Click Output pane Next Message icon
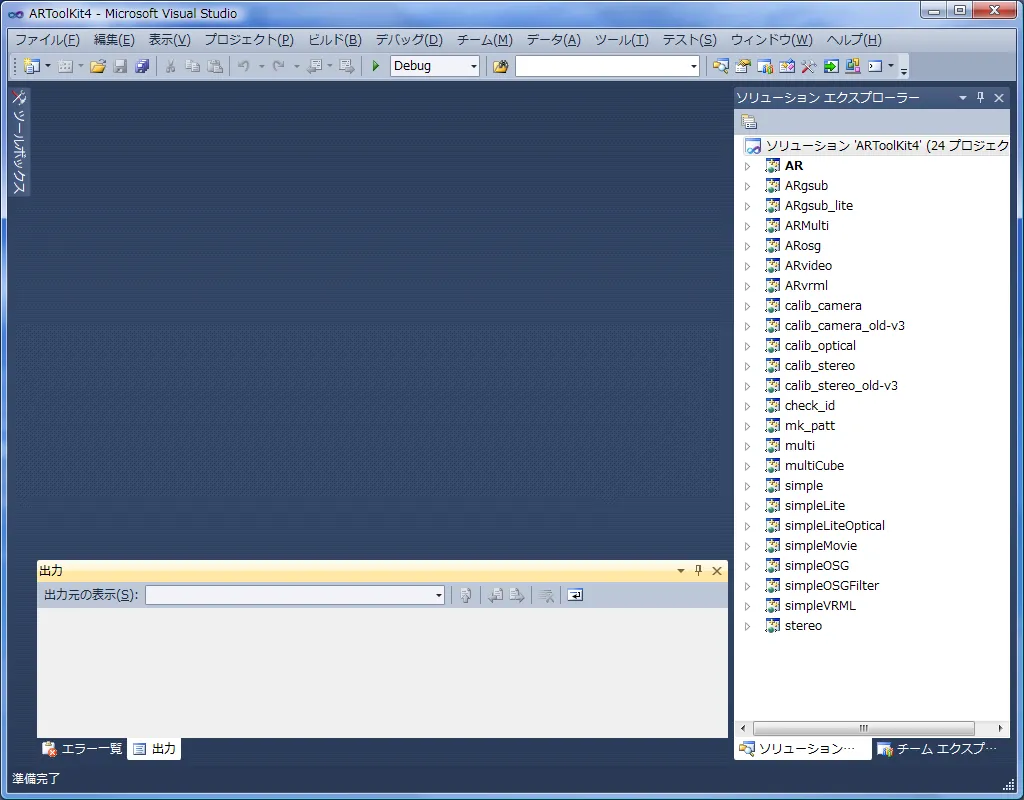Screen dimensions: 1024x800 tap(517, 595)
